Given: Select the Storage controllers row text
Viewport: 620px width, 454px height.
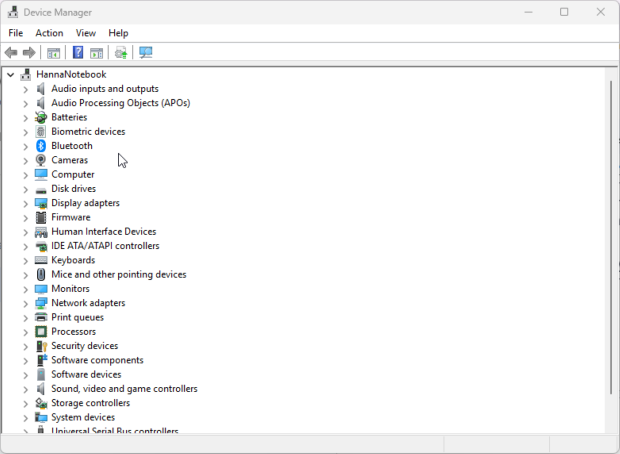Looking at the screenshot, I should [91, 403].
